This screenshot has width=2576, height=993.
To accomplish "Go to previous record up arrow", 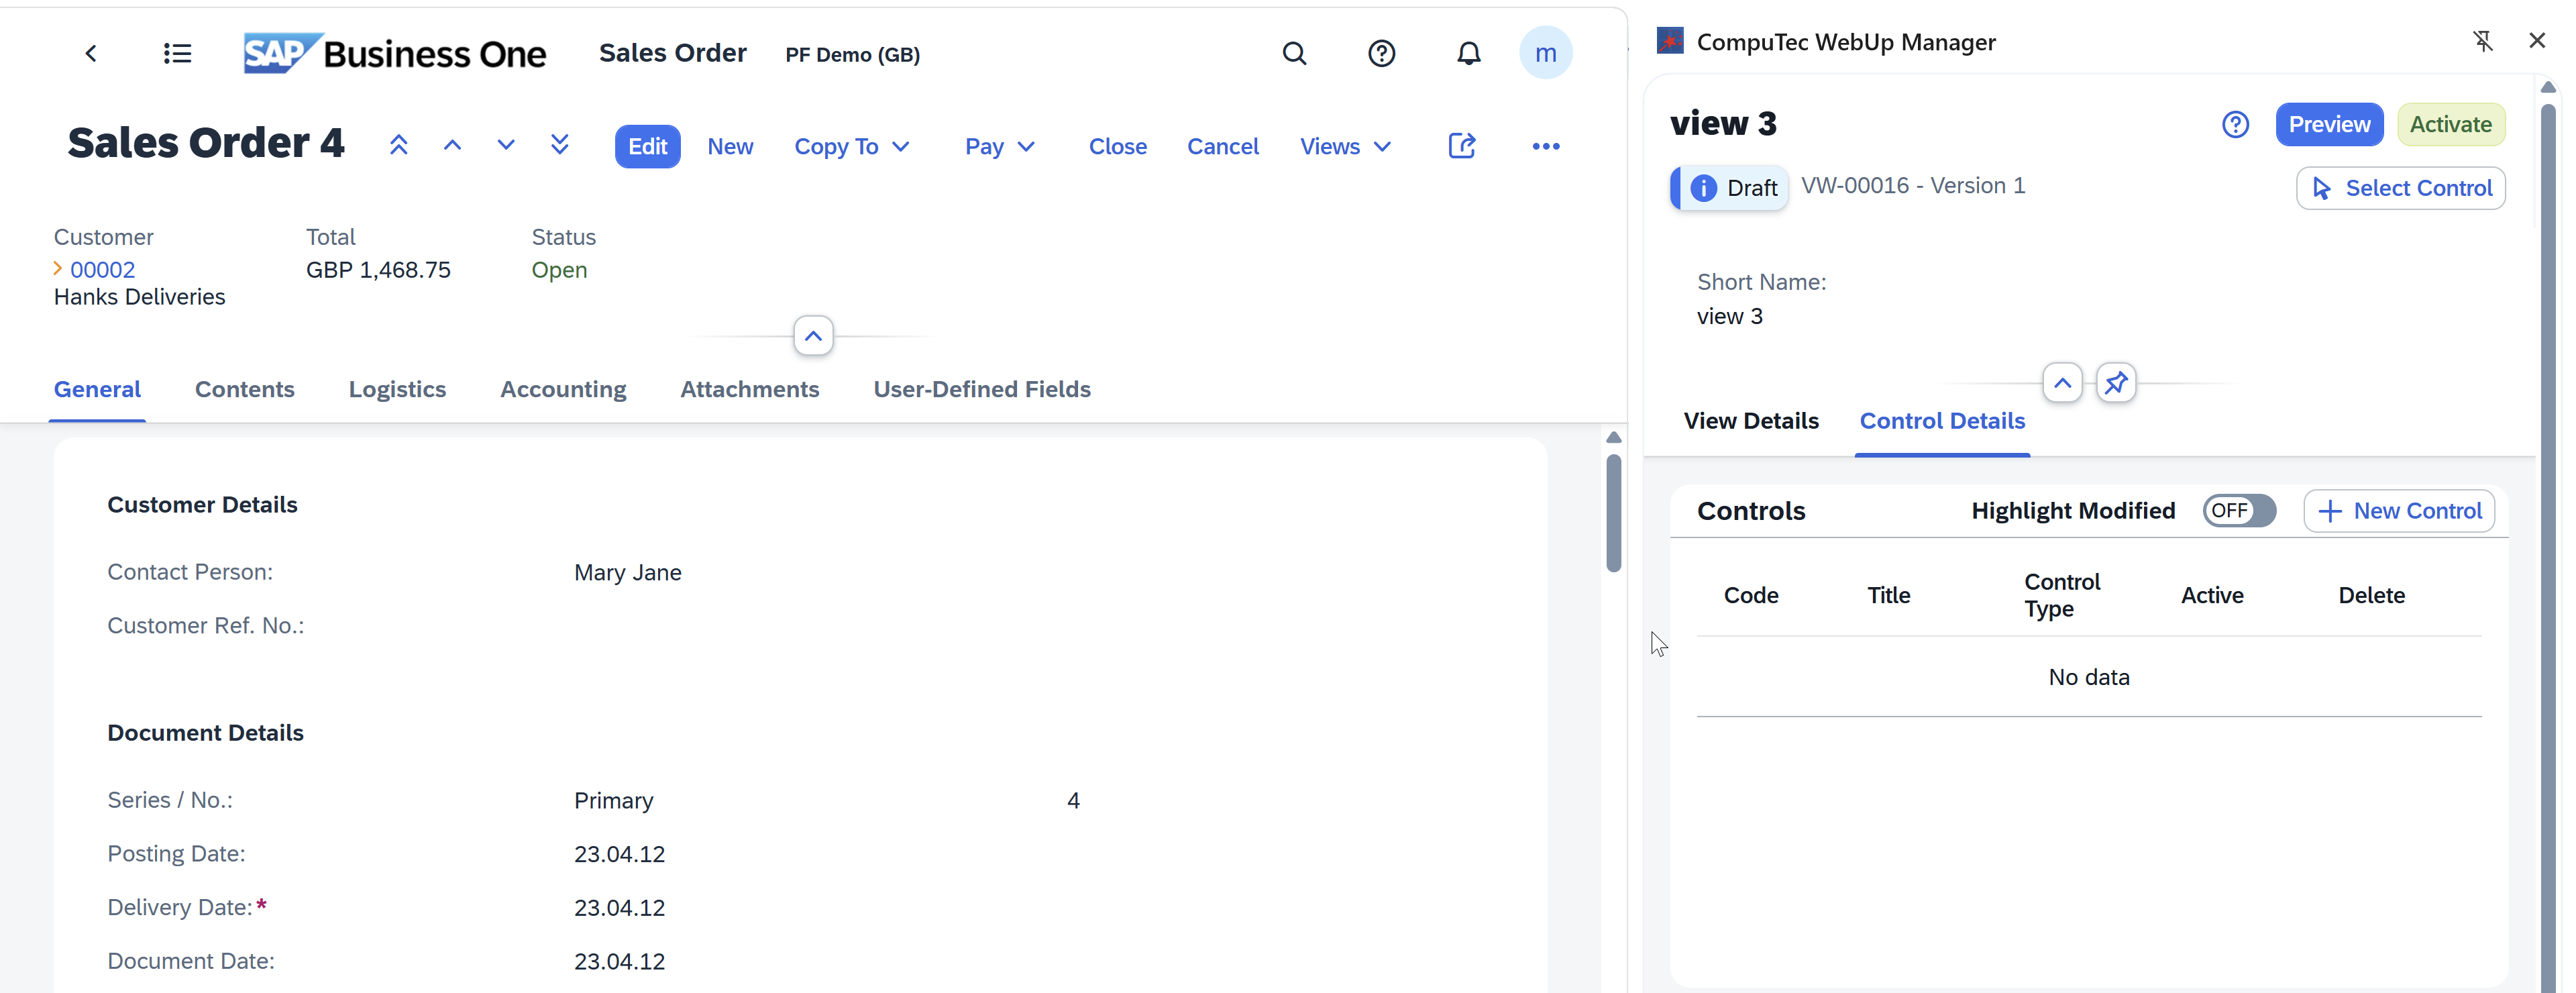I will [x=452, y=146].
